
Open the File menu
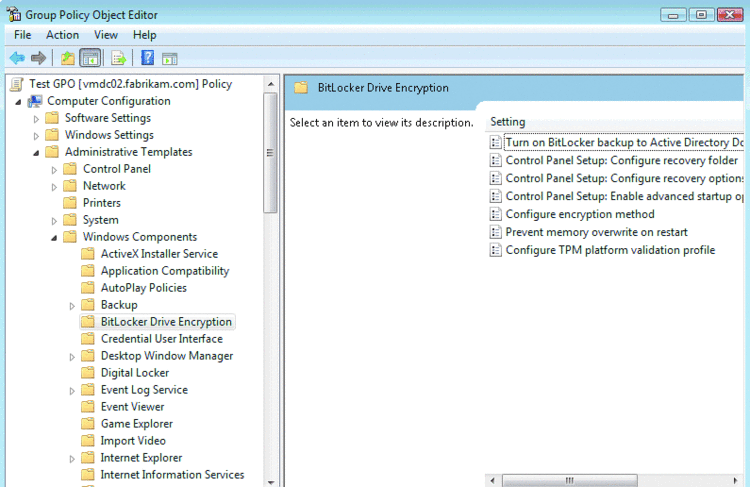tap(22, 35)
